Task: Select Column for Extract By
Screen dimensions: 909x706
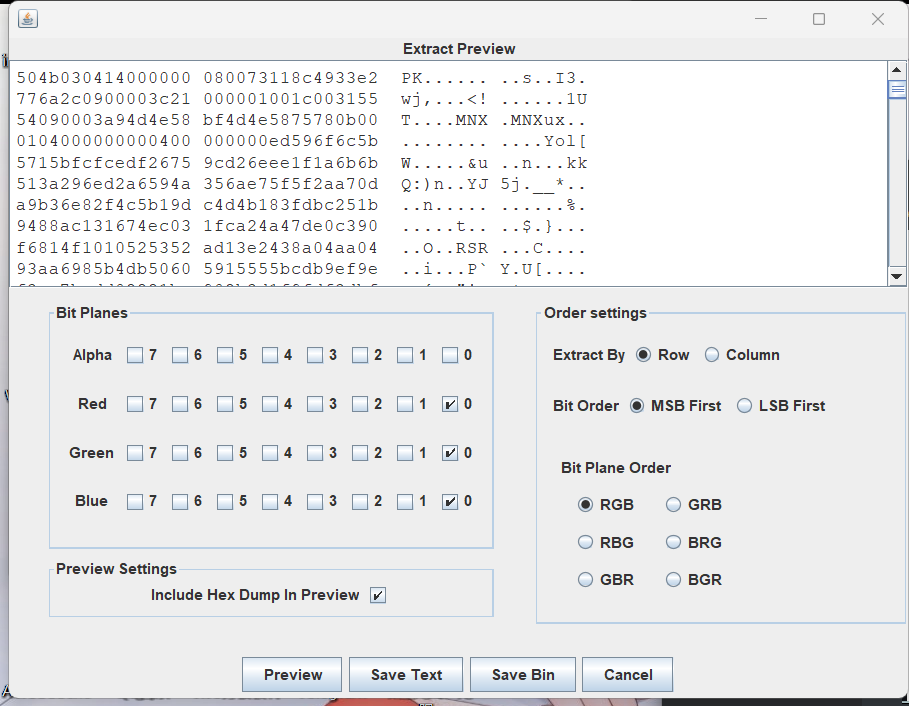Action: [712, 355]
